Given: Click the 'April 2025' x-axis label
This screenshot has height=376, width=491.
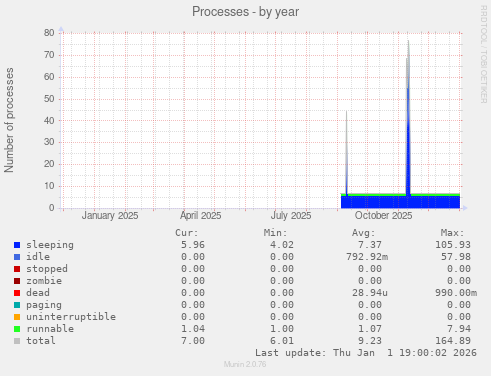Looking at the screenshot, I should point(200,216).
